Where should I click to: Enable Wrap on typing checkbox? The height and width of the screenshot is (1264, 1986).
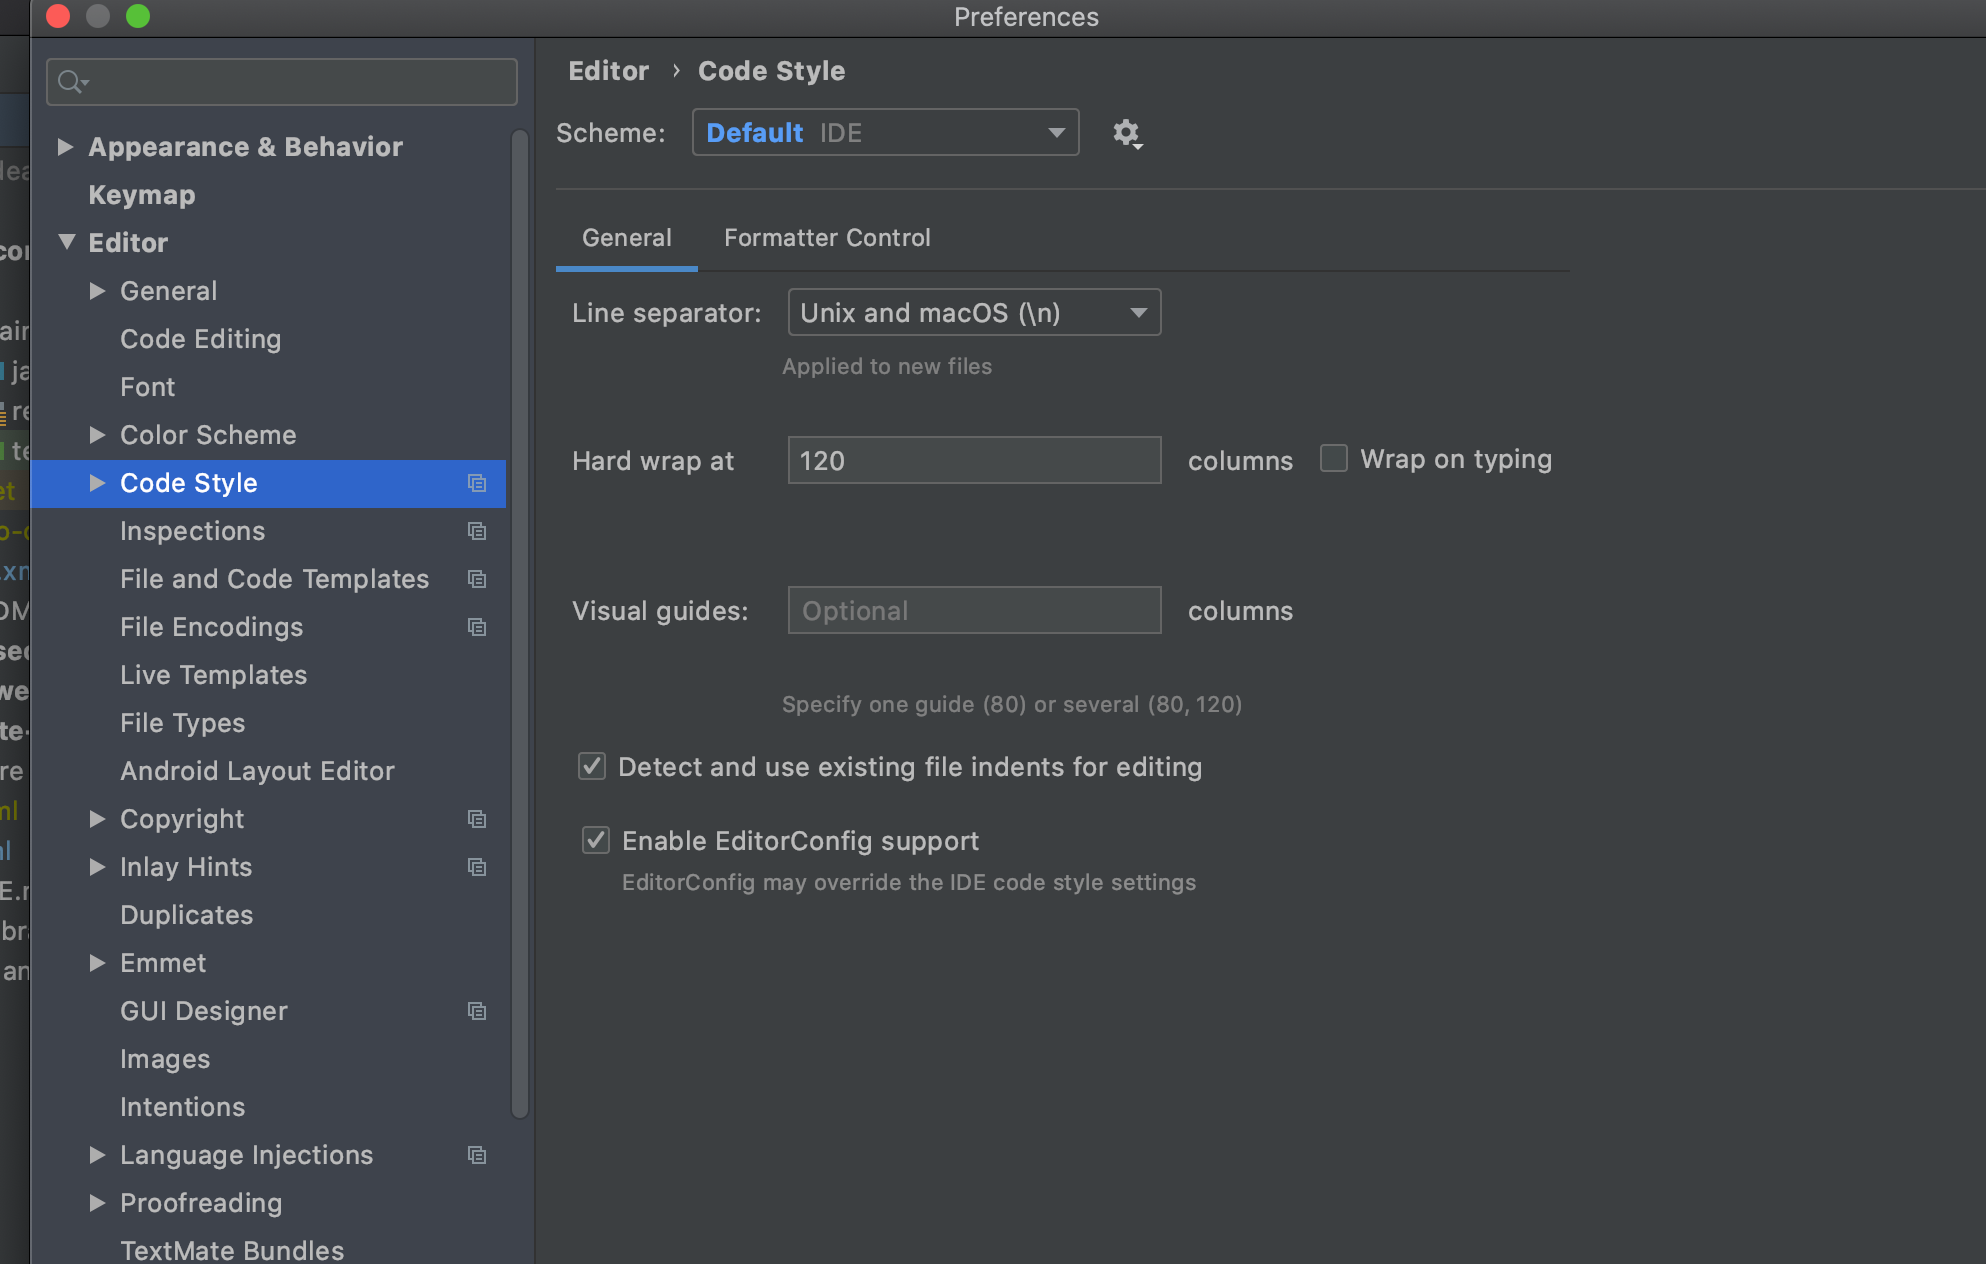(1334, 459)
